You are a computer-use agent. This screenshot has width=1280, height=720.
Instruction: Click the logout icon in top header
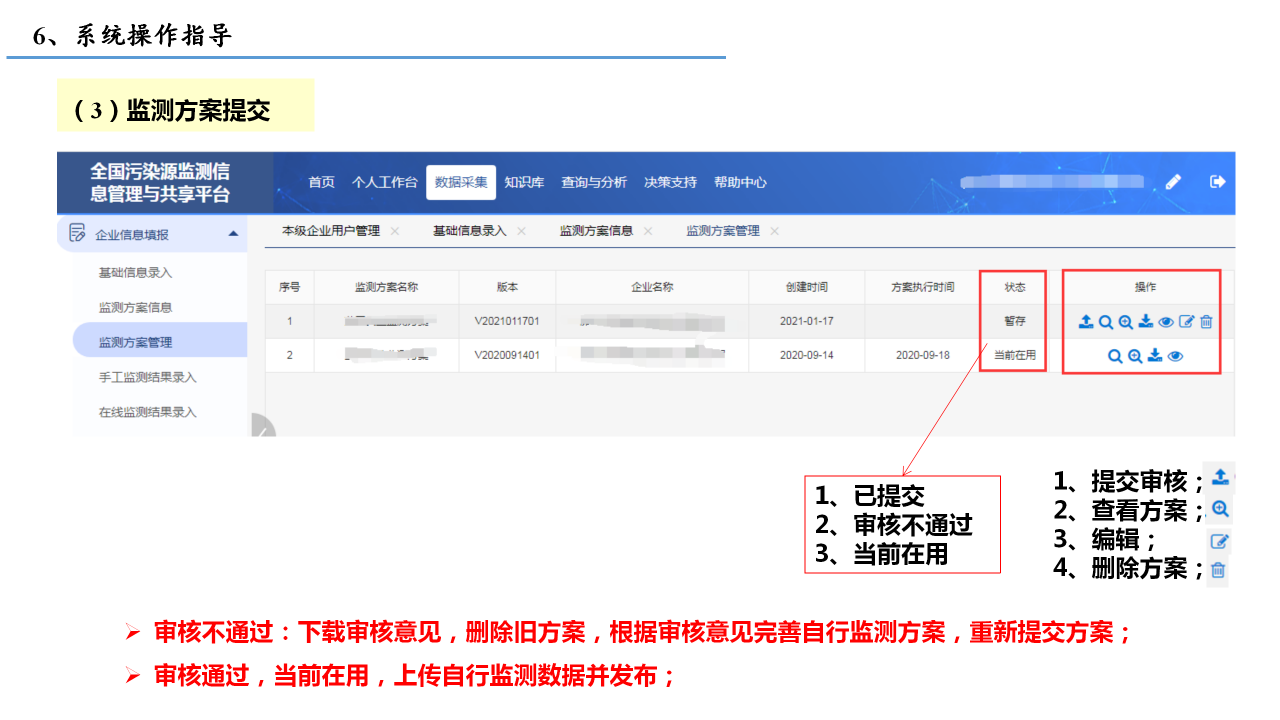pyautogui.click(x=1217, y=182)
